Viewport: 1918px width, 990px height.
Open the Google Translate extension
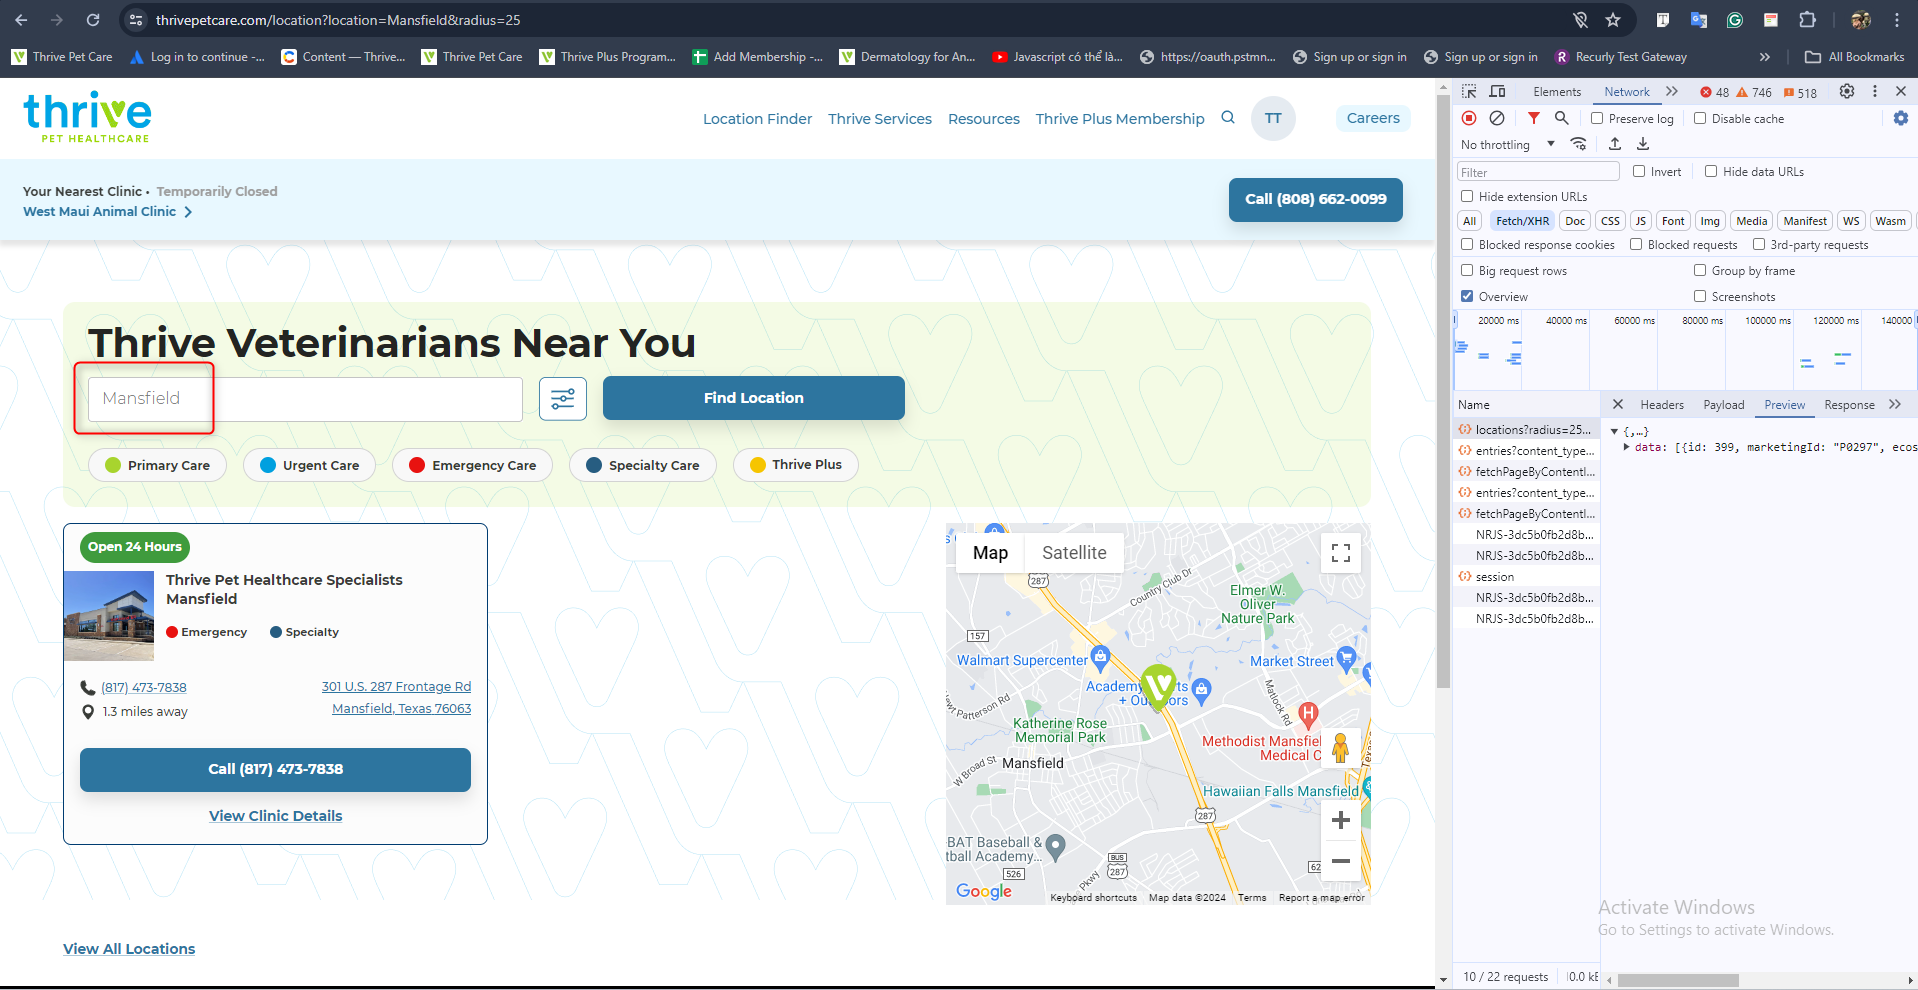pos(1699,20)
